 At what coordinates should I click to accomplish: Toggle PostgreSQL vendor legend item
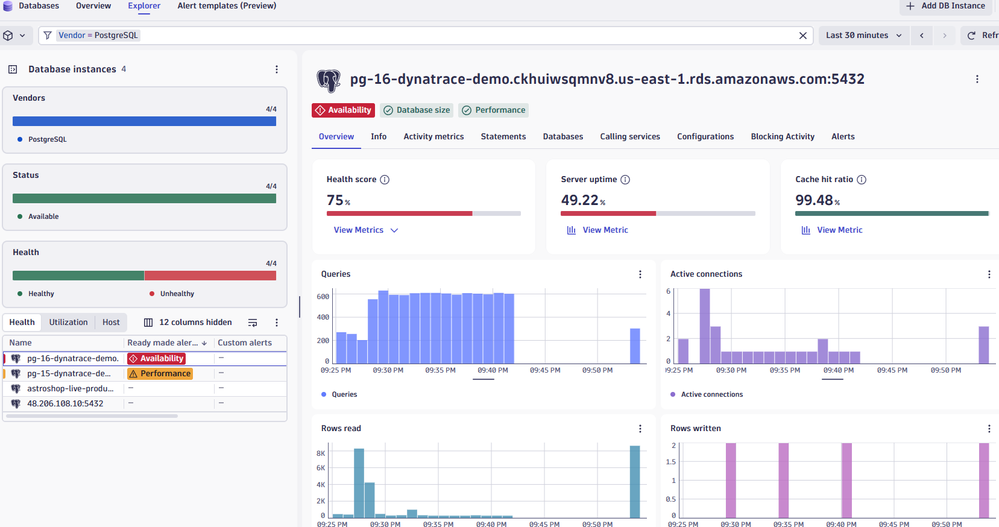pos(42,140)
